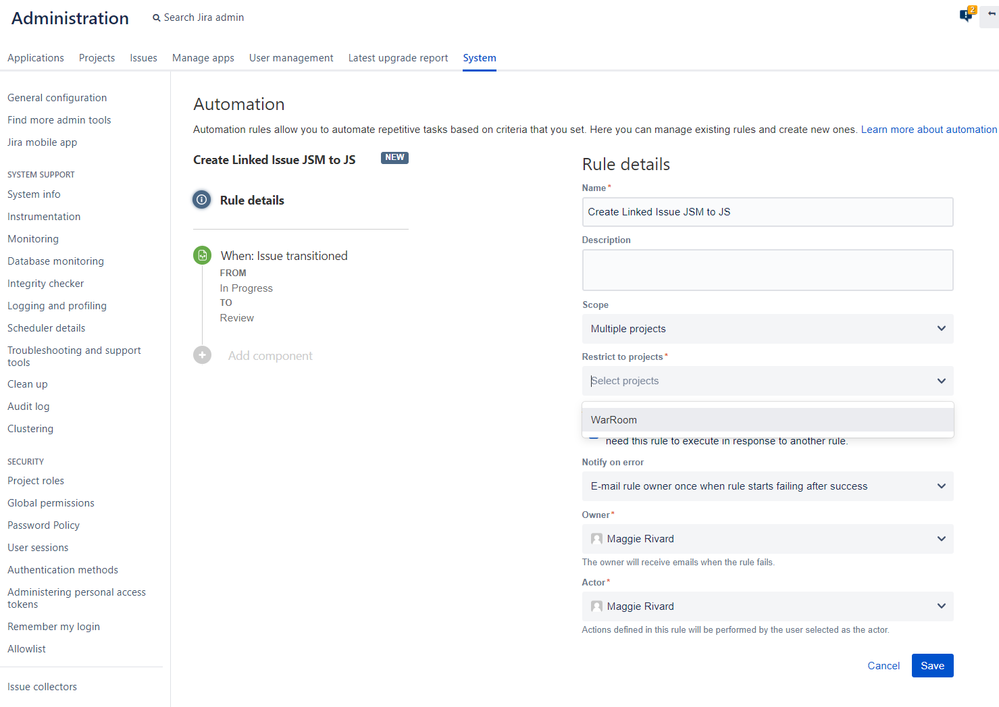View User sessions

click(x=38, y=548)
